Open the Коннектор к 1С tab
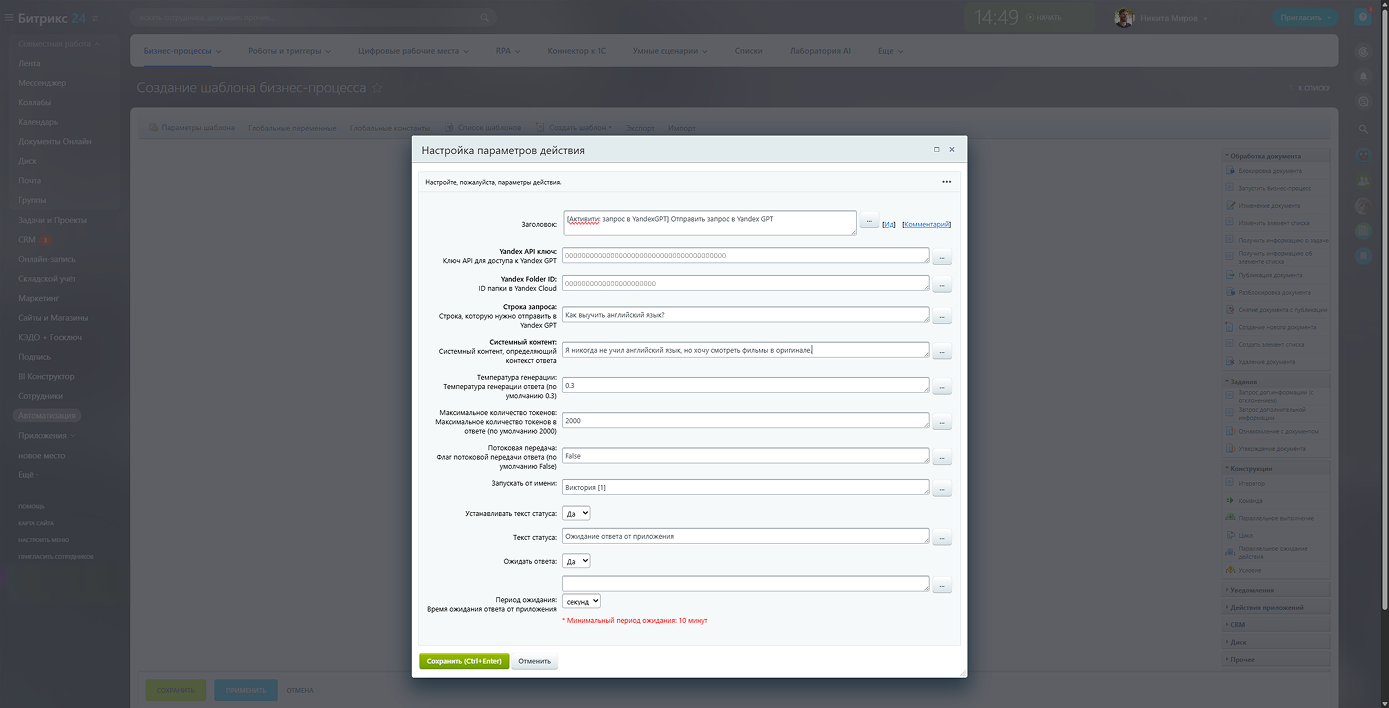Viewport: 1389px width, 708px height. (x=576, y=51)
